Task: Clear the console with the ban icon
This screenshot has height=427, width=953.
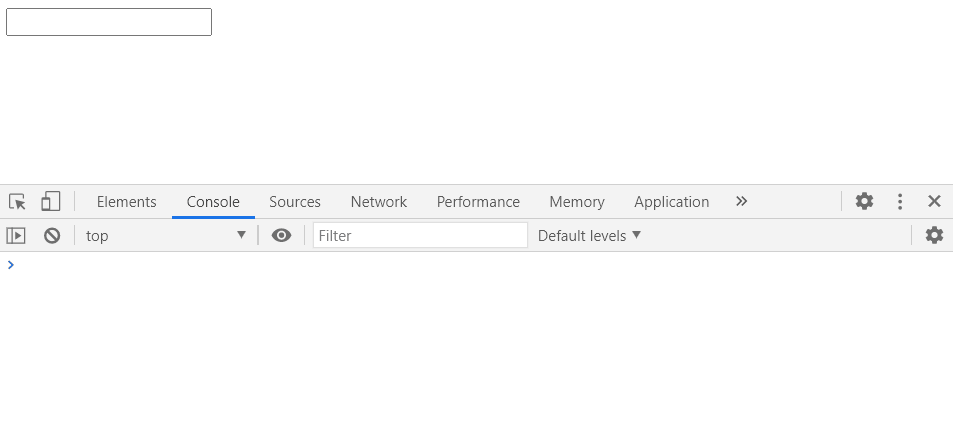Action: (52, 236)
